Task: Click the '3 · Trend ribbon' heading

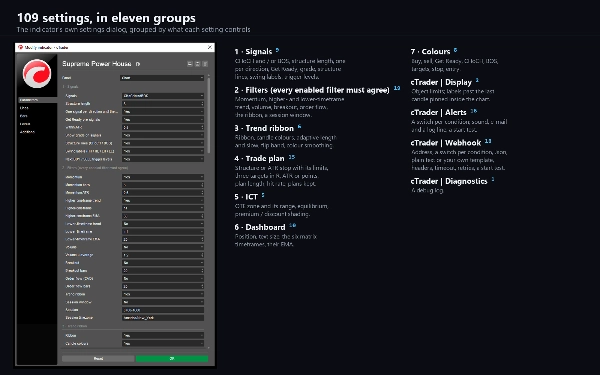Action: tap(264, 128)
